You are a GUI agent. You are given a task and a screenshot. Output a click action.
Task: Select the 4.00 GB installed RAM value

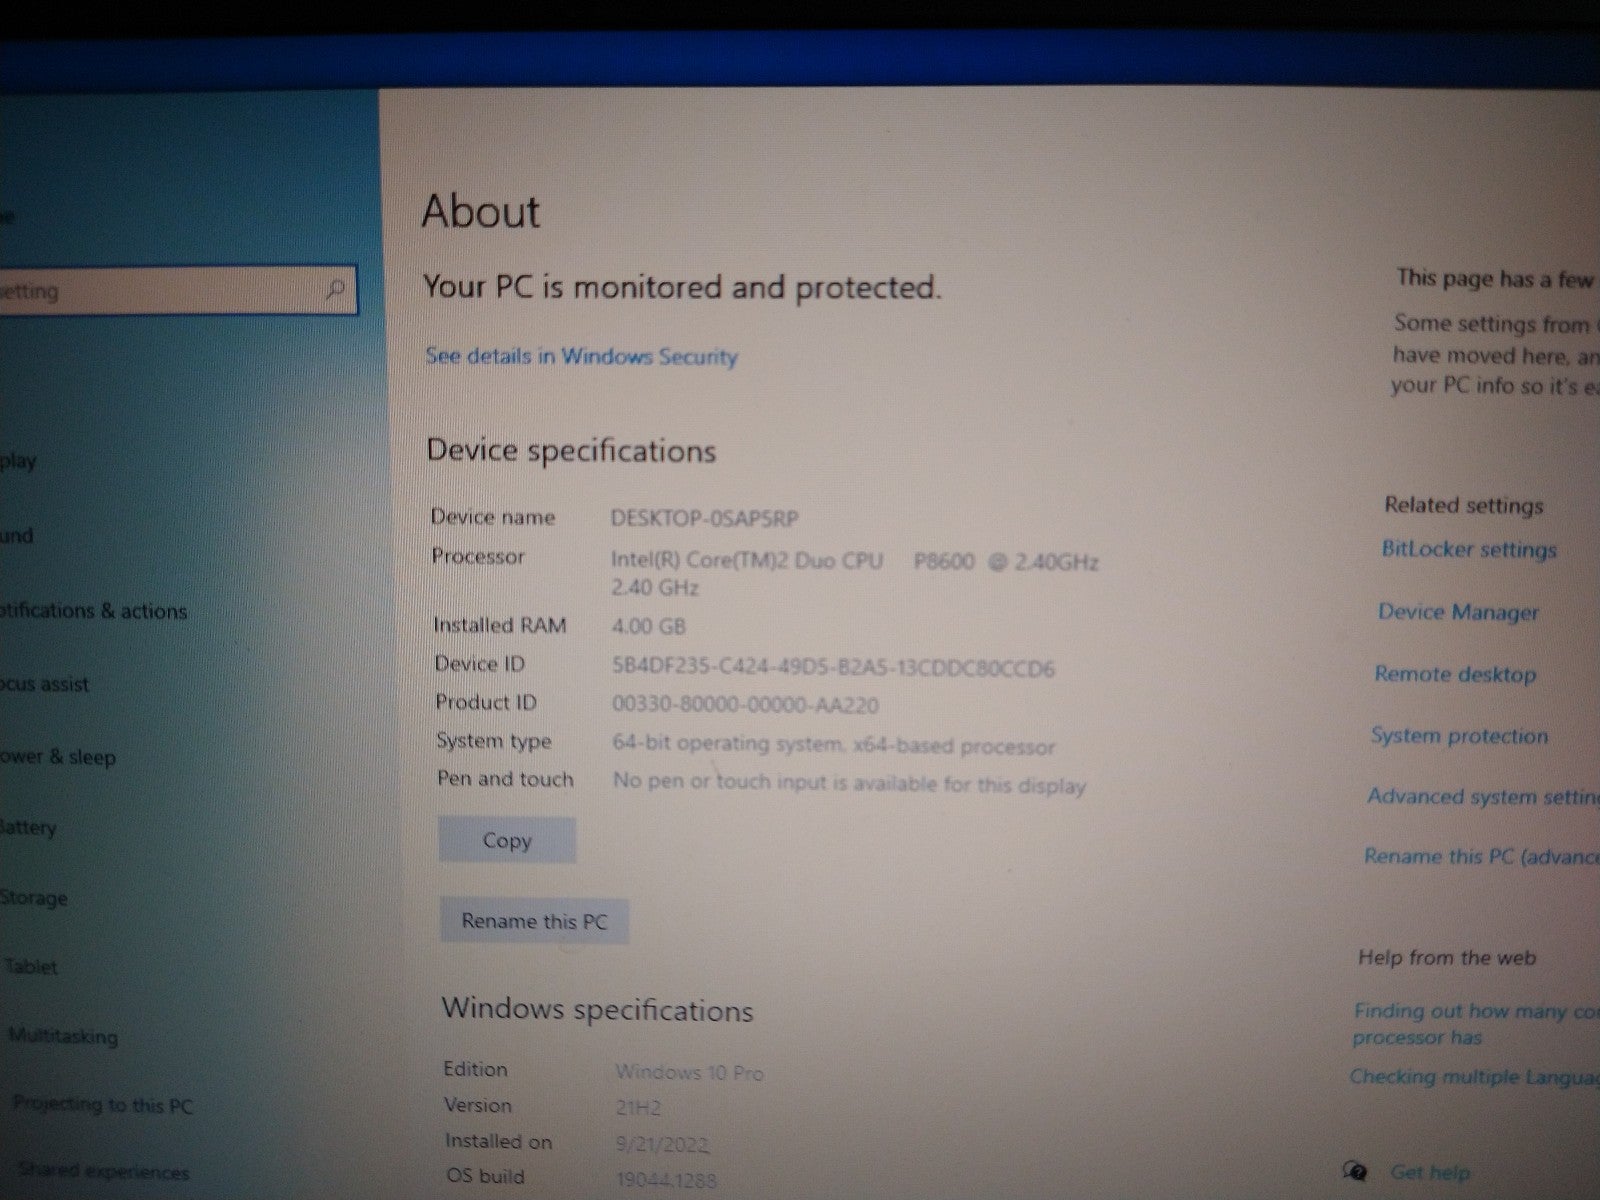click(649, 627)
